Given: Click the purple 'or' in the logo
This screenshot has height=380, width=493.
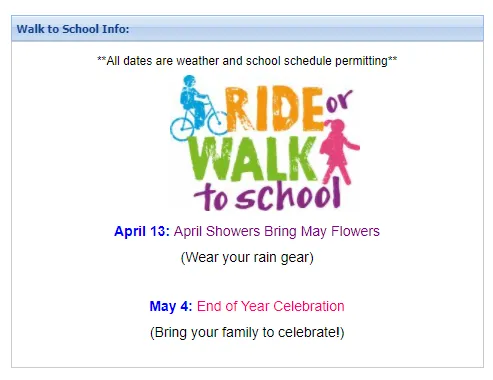Looking at the screenshot, I should coord(338,101).
